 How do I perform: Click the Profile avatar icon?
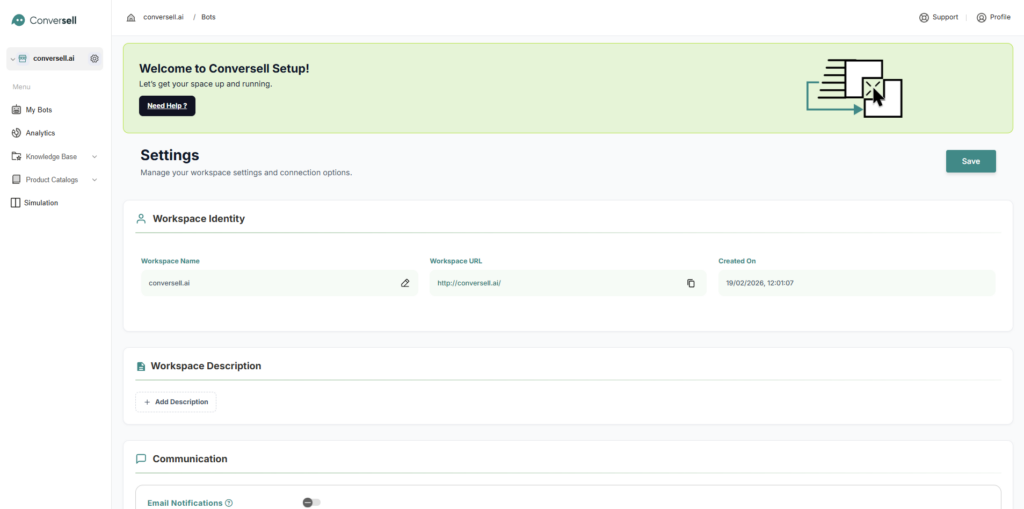[981, 17]
